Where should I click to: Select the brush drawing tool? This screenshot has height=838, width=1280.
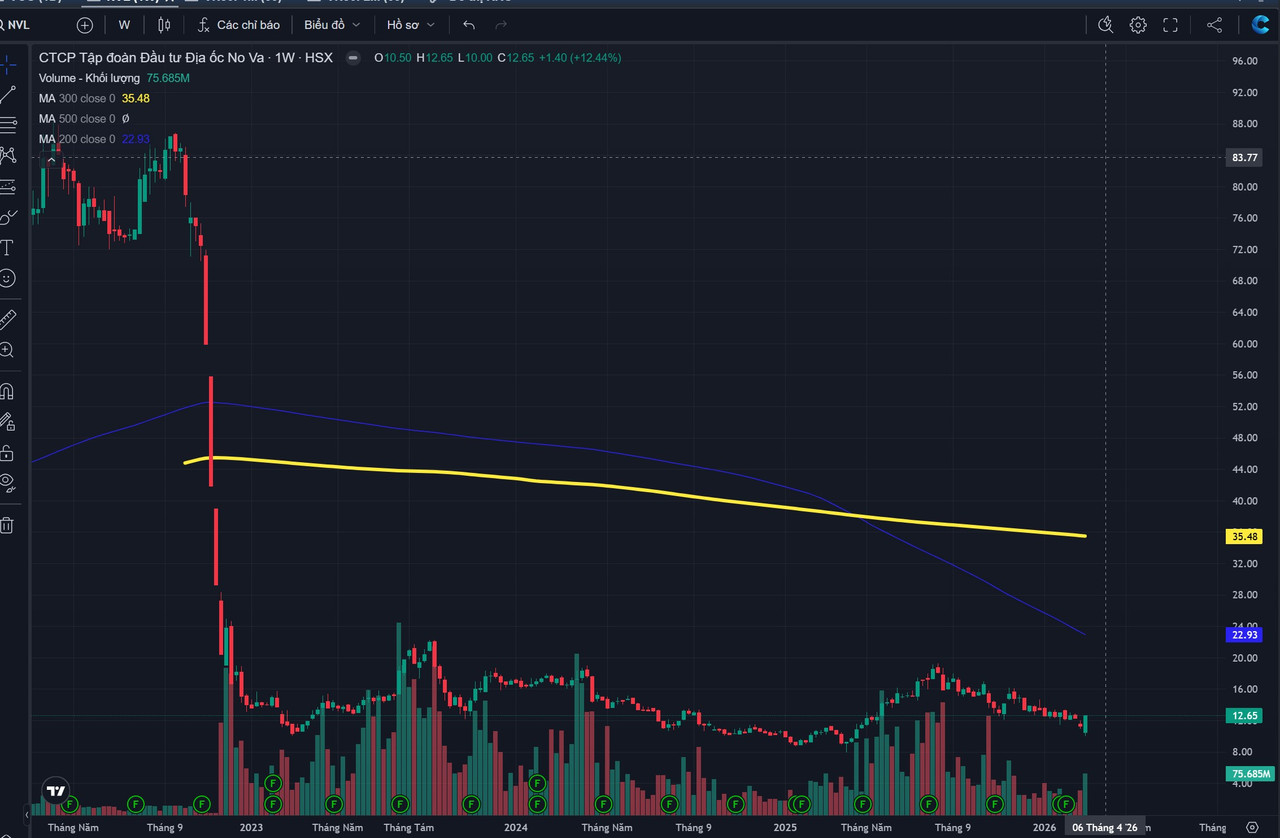8,216
